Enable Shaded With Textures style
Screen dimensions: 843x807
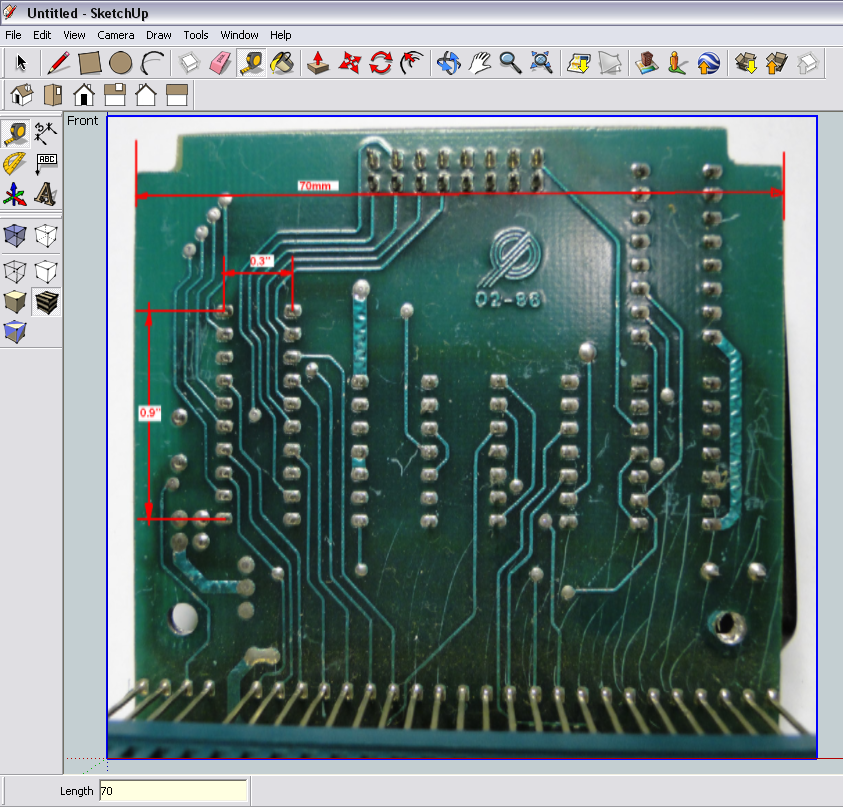pos(46,302)
